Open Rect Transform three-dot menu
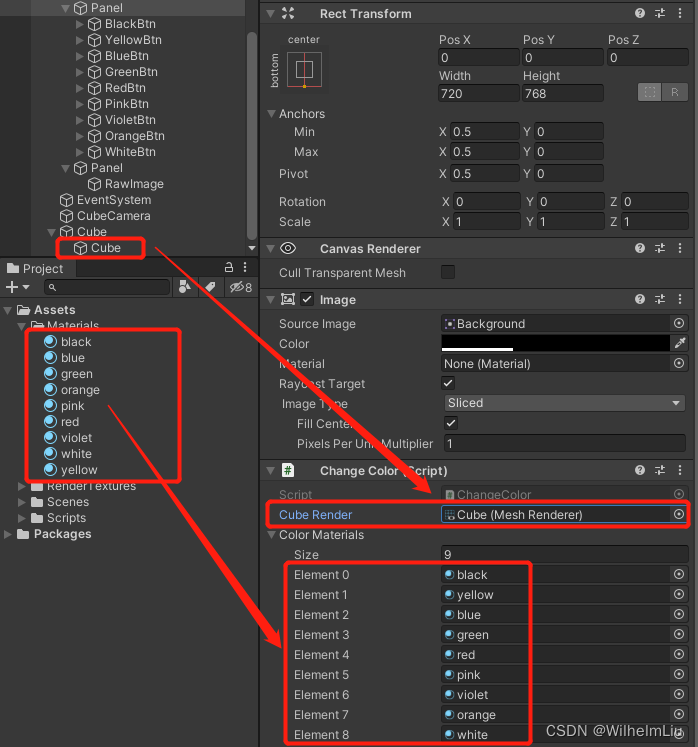 coord(680,13)
